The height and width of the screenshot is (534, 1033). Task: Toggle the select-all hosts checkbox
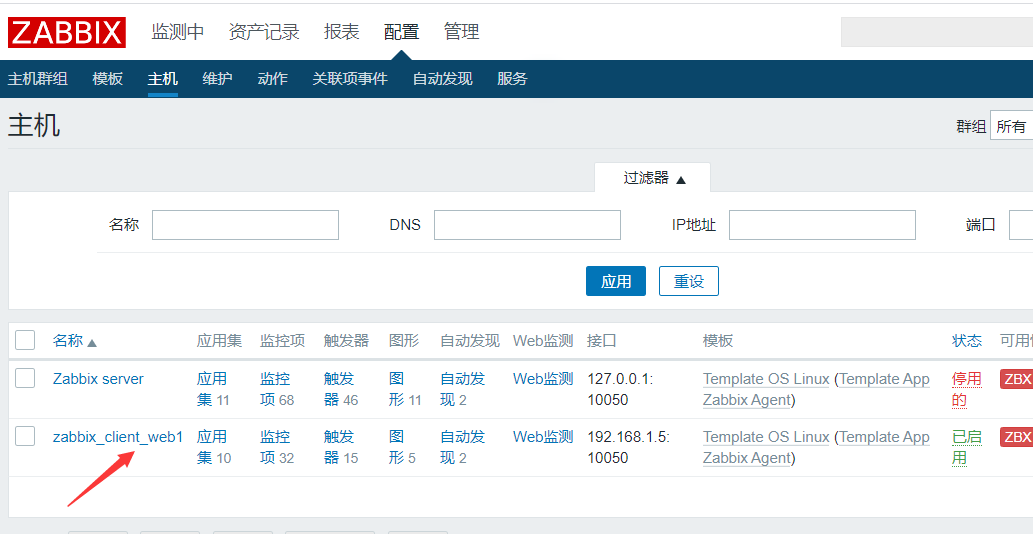click(x=25, y=340)
